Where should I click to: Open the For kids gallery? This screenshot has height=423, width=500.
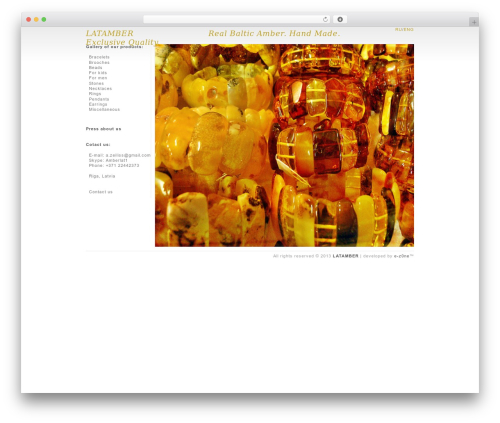[x=98, y=73]
